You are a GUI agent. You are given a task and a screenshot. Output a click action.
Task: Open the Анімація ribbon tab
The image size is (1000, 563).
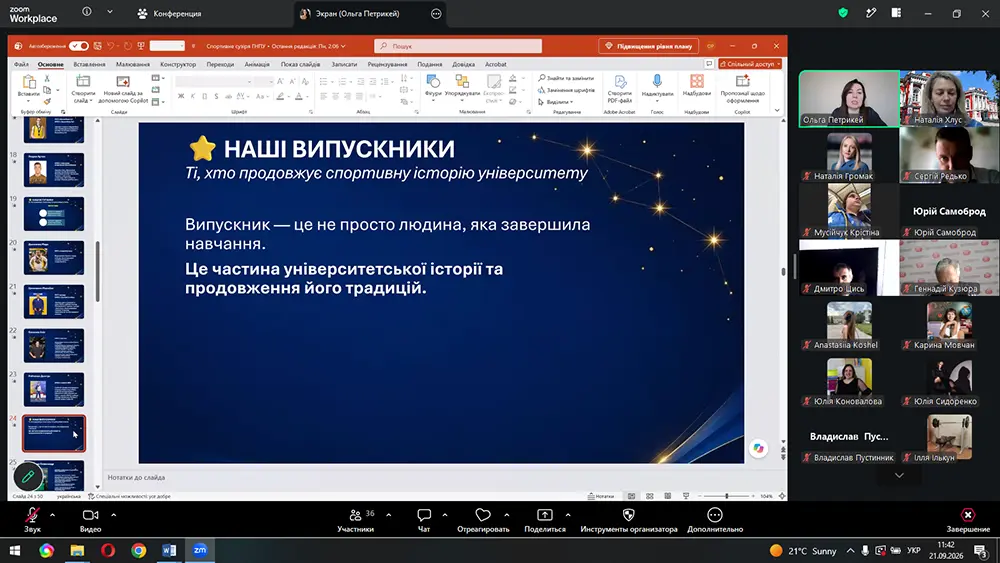(x=257, y=64)
